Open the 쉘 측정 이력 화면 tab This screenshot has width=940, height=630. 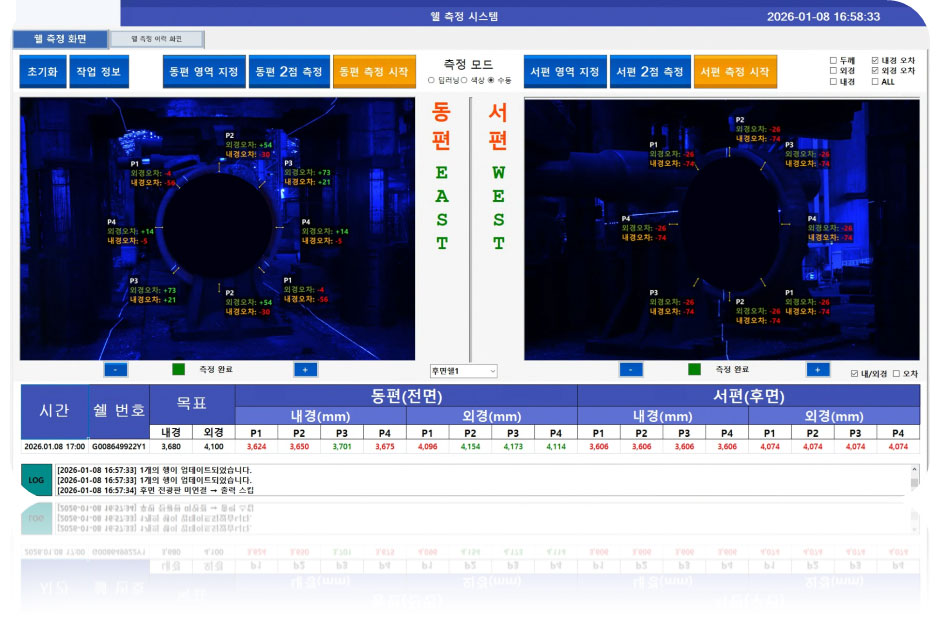[156, 39]
